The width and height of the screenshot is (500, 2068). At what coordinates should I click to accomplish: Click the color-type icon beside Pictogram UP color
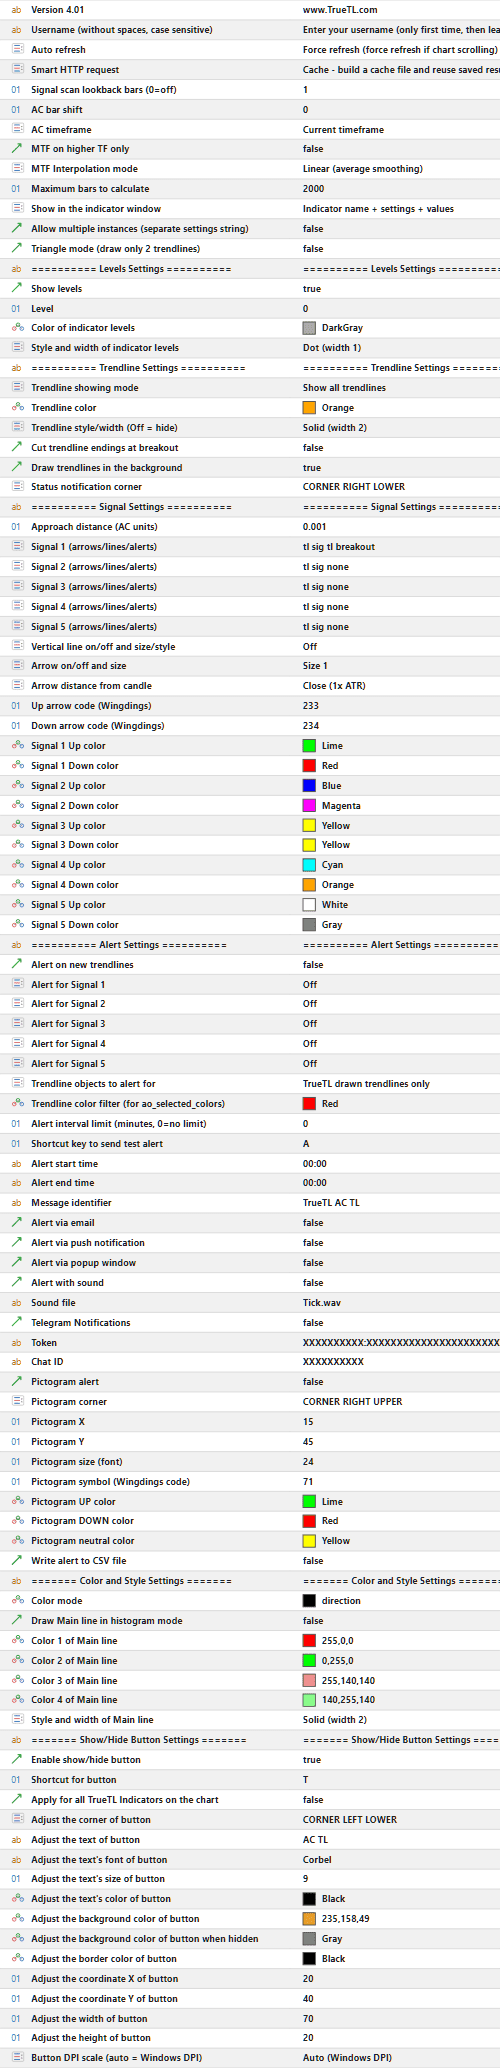tap(16, 1502)
